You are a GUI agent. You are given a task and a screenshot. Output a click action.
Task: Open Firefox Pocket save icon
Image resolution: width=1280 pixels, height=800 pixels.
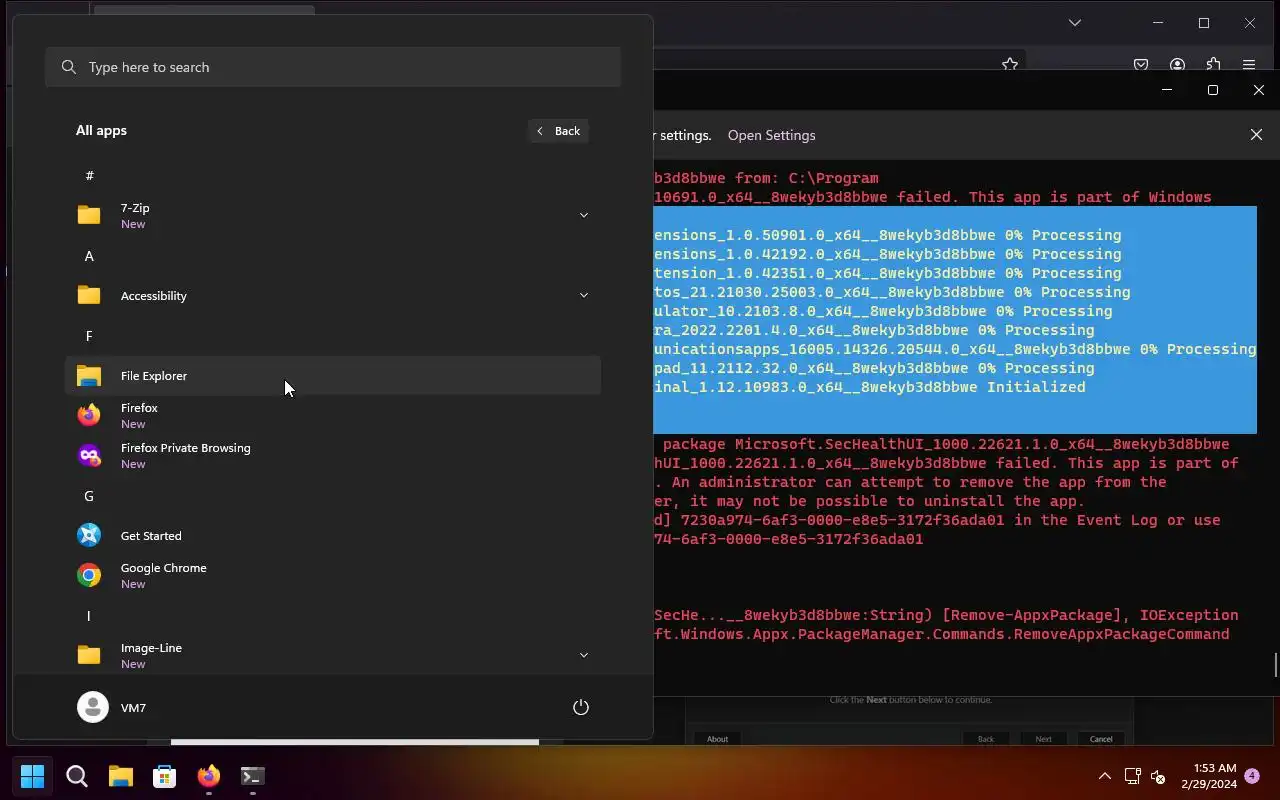click(1141, 64)
